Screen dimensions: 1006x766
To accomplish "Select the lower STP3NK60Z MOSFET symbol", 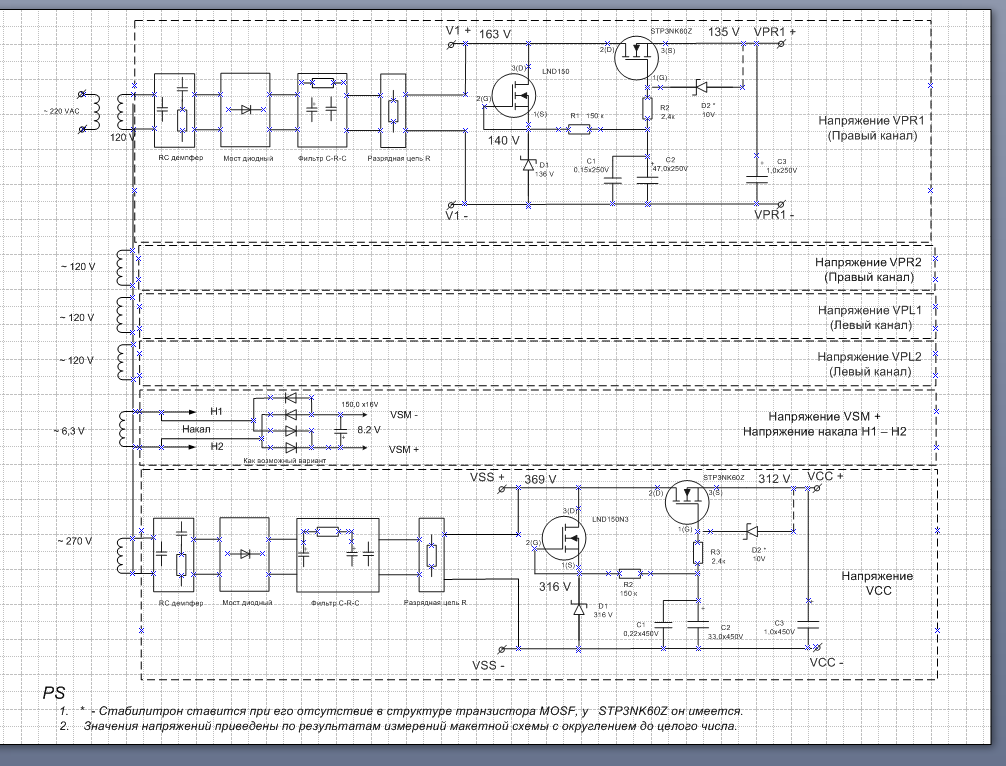I will [688, 504].
